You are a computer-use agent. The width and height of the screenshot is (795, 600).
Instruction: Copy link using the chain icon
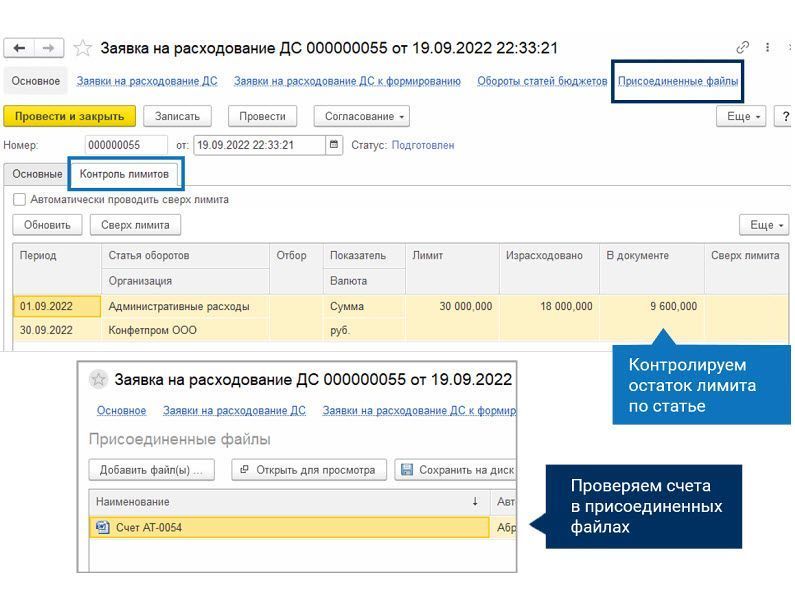pyautogui.click(x=743, y=48)
